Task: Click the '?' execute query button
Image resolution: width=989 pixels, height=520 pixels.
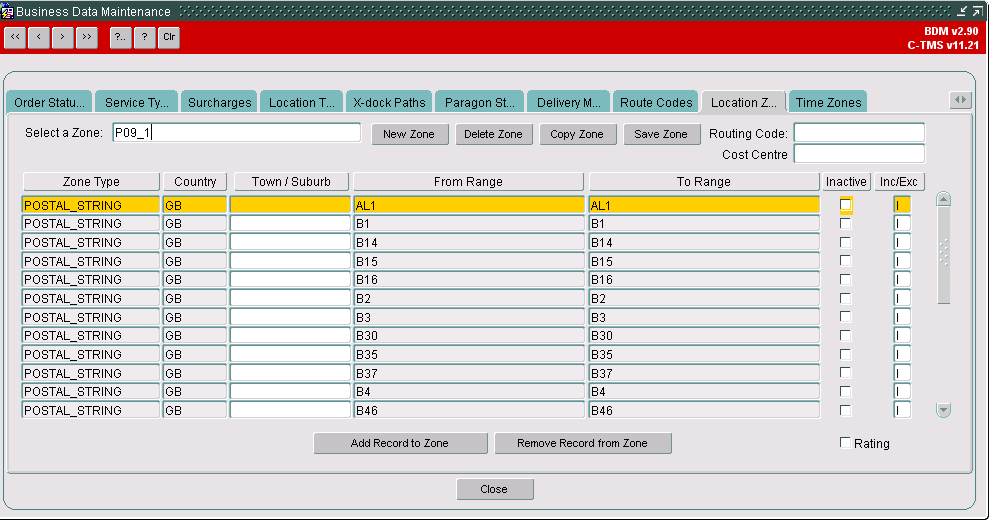Action: [x=144, y=37]
